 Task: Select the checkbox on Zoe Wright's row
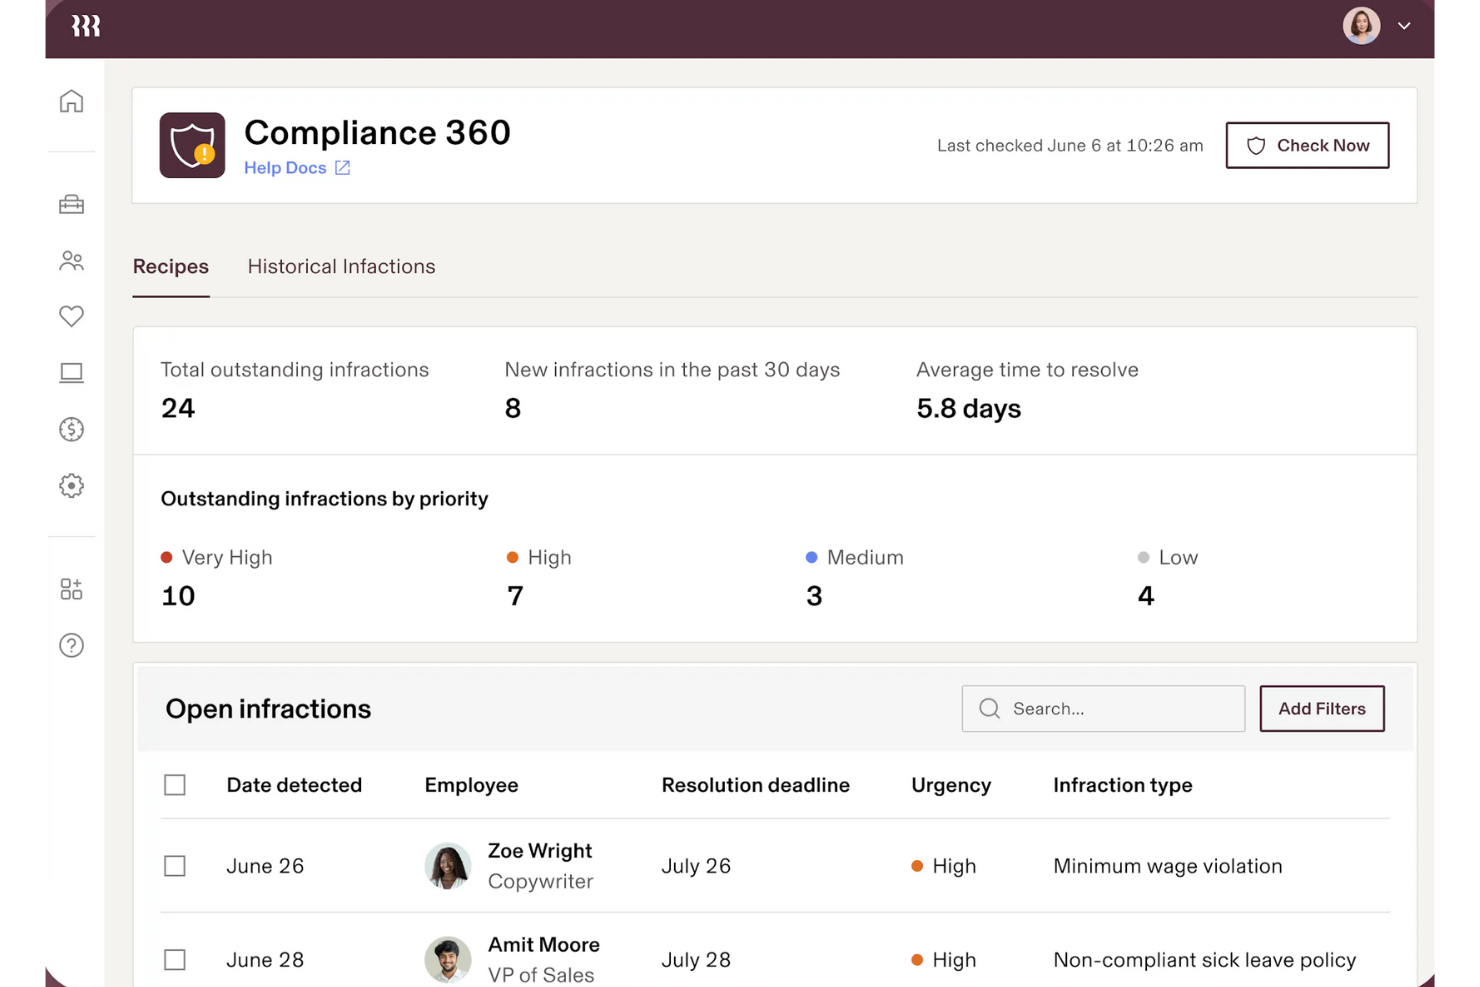175,866
